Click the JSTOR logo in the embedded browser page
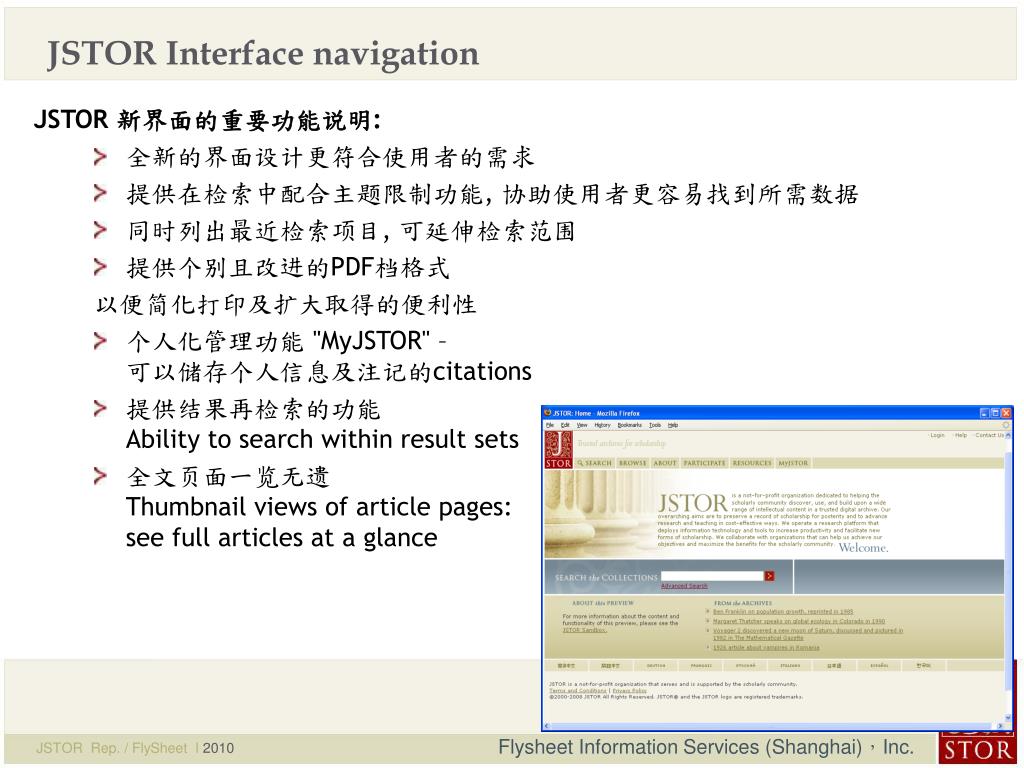This screenshot has height=768, width=1024. point(559,449)
